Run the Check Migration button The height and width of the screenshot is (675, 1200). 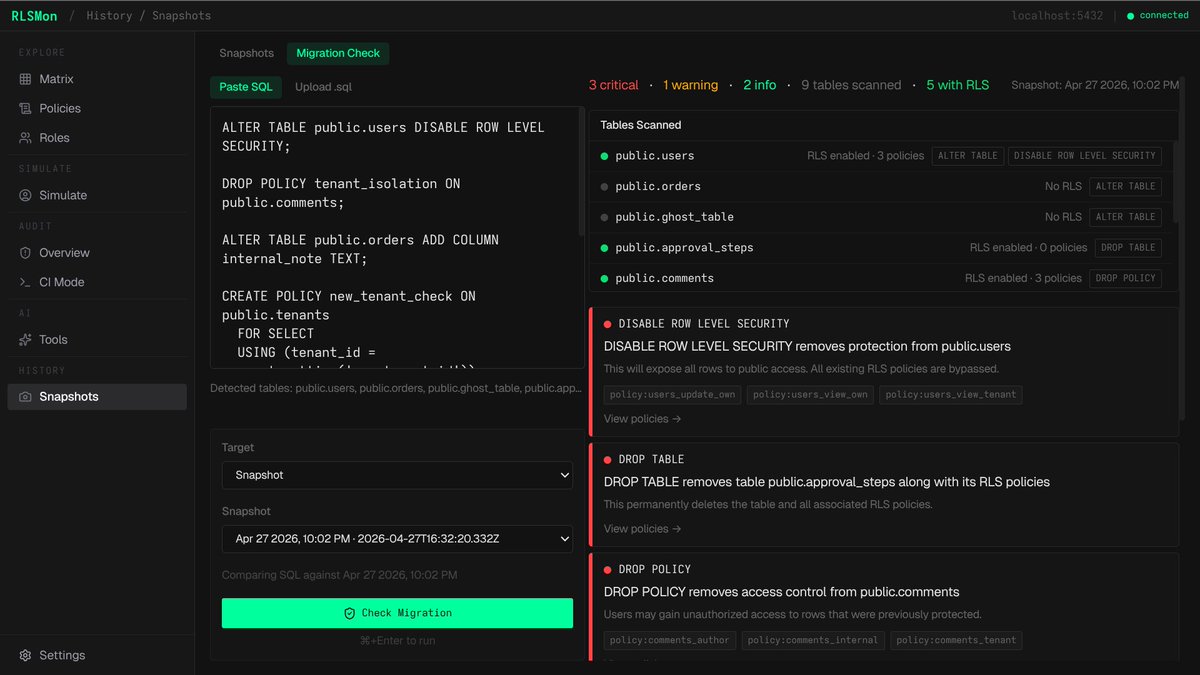[x=397, y=613]
